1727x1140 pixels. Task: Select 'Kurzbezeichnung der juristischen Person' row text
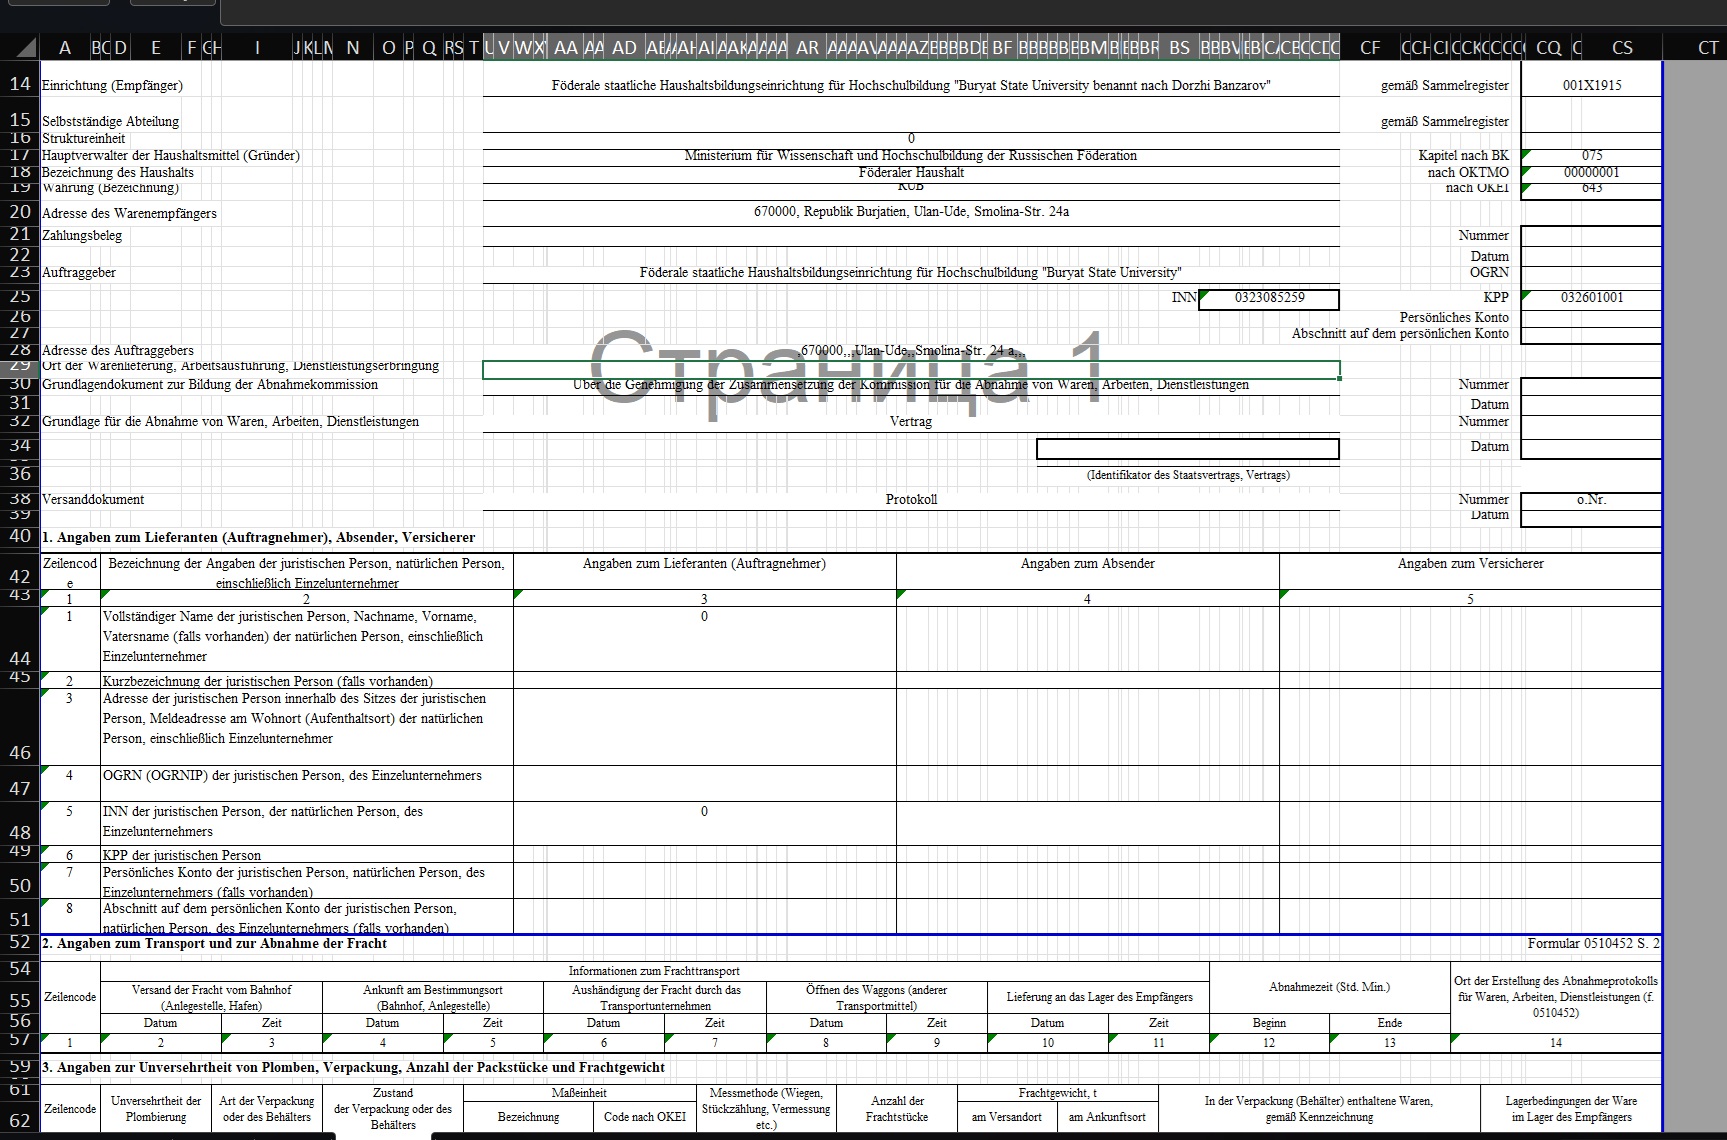click(x=268, y=681)
